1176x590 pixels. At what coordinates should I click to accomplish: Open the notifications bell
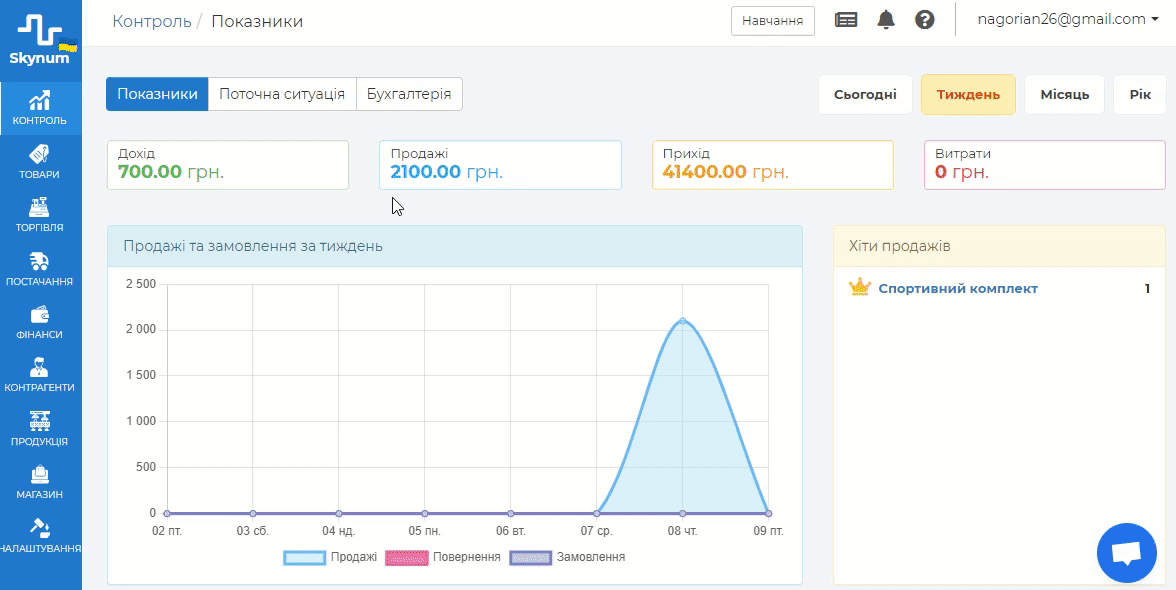click(x=886, y=20)
